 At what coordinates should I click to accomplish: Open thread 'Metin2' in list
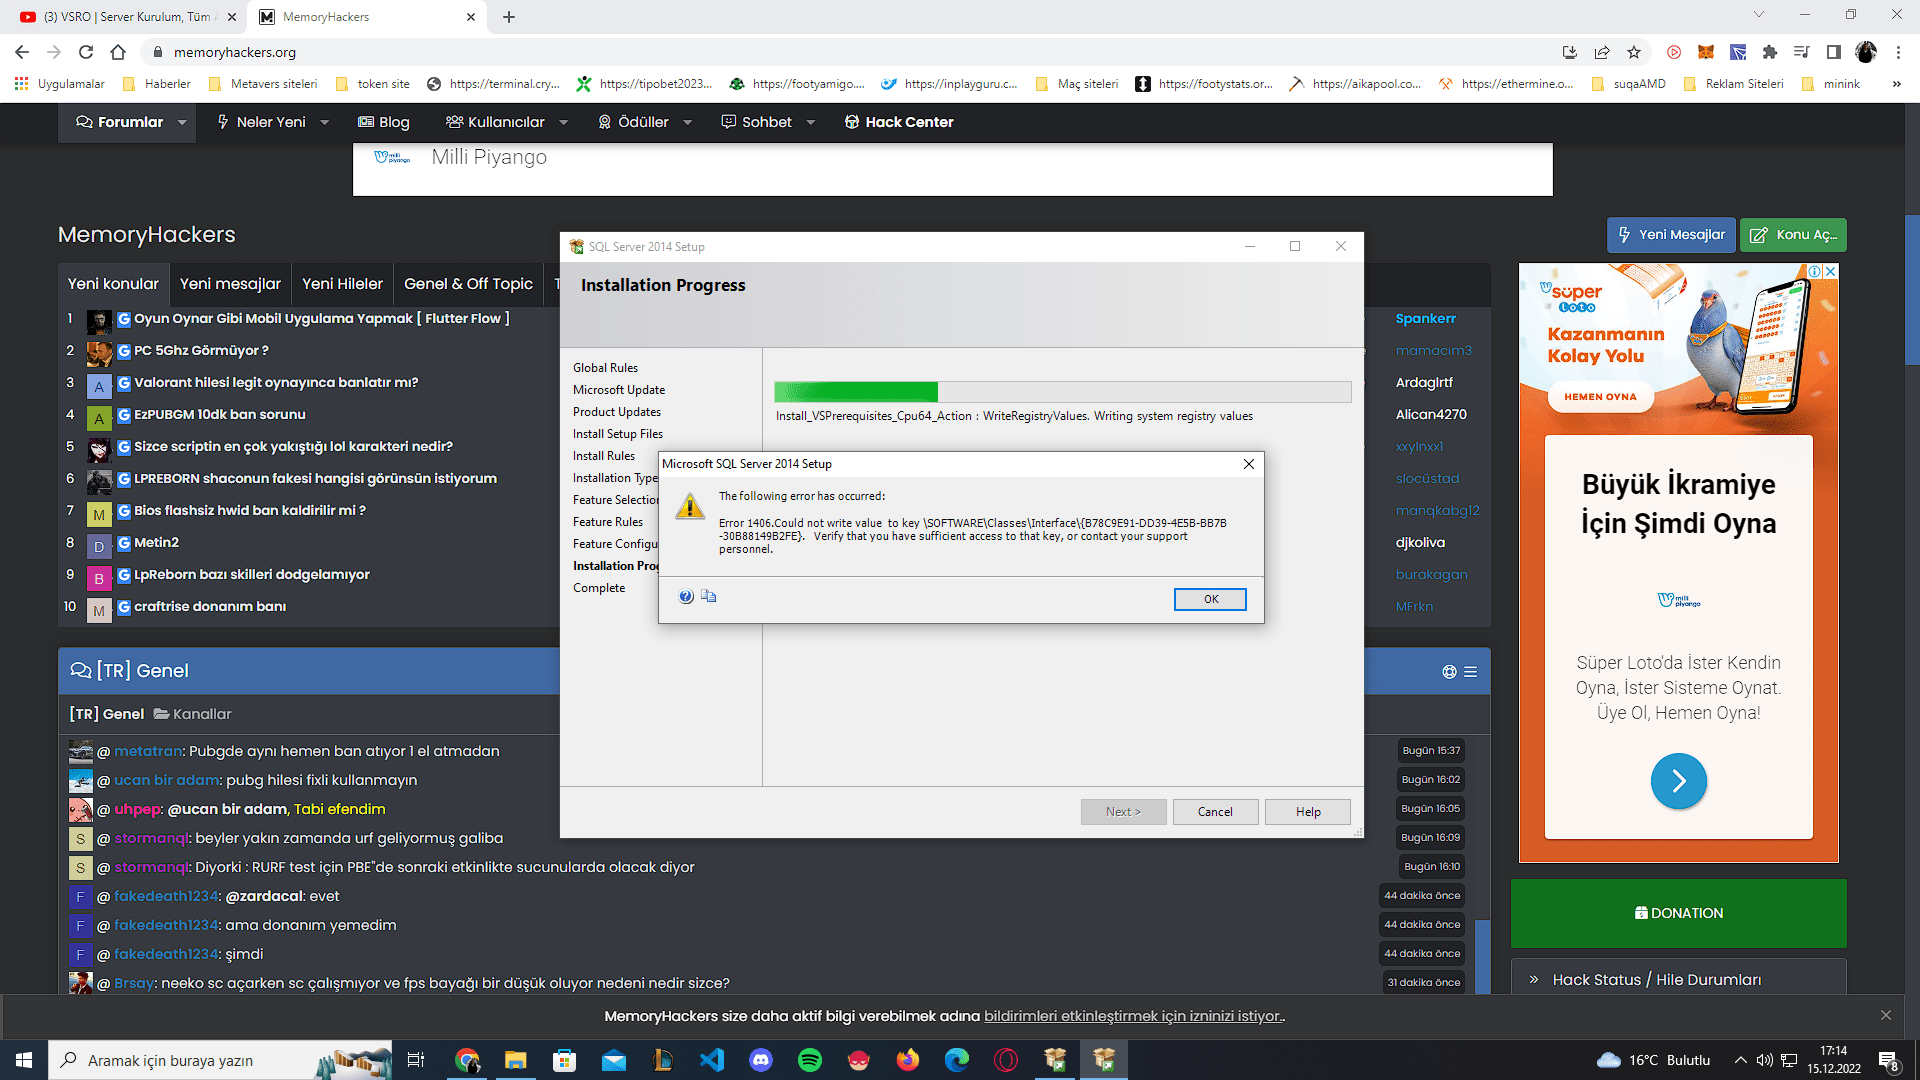[x=156, y=543]
